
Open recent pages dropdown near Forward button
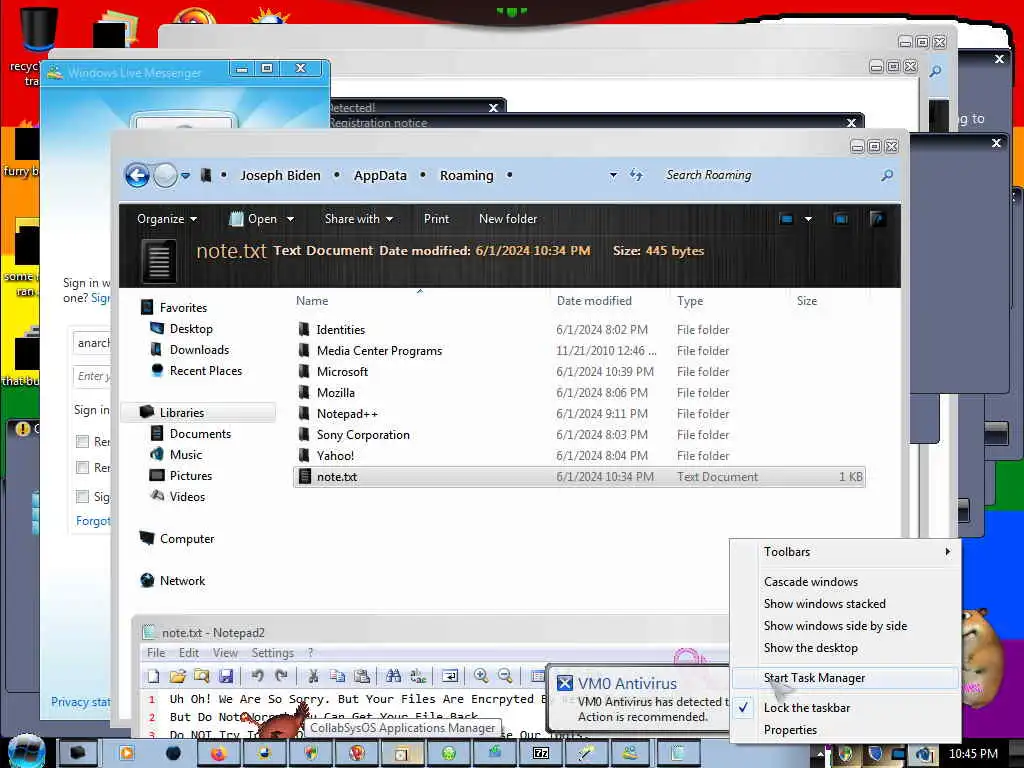click(x=185, y=175)
